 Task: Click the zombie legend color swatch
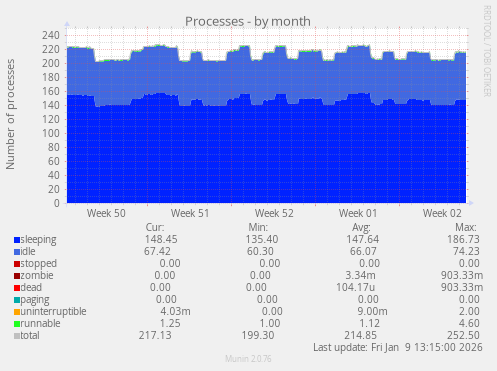(17, 276)
